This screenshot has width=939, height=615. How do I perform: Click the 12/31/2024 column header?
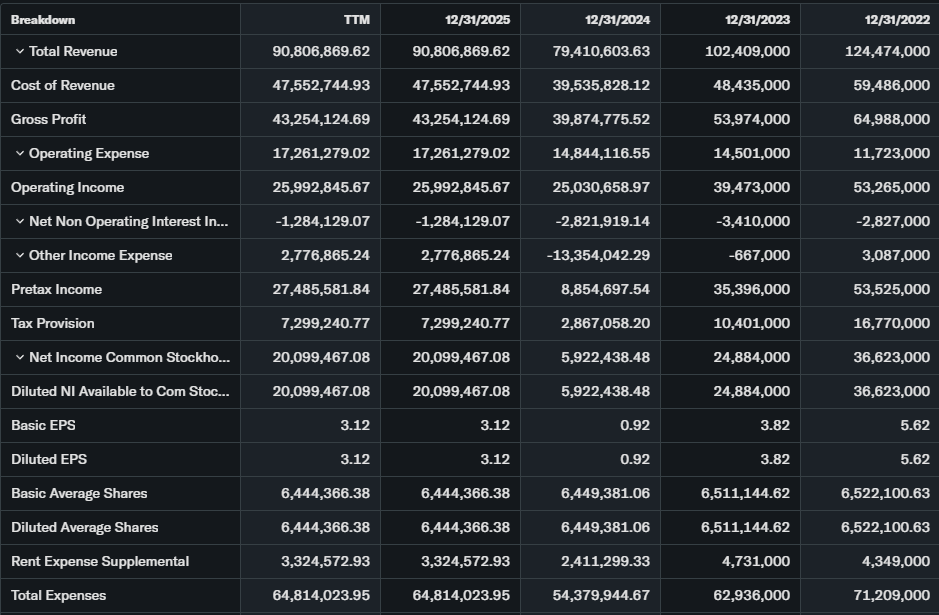(617, 20)
